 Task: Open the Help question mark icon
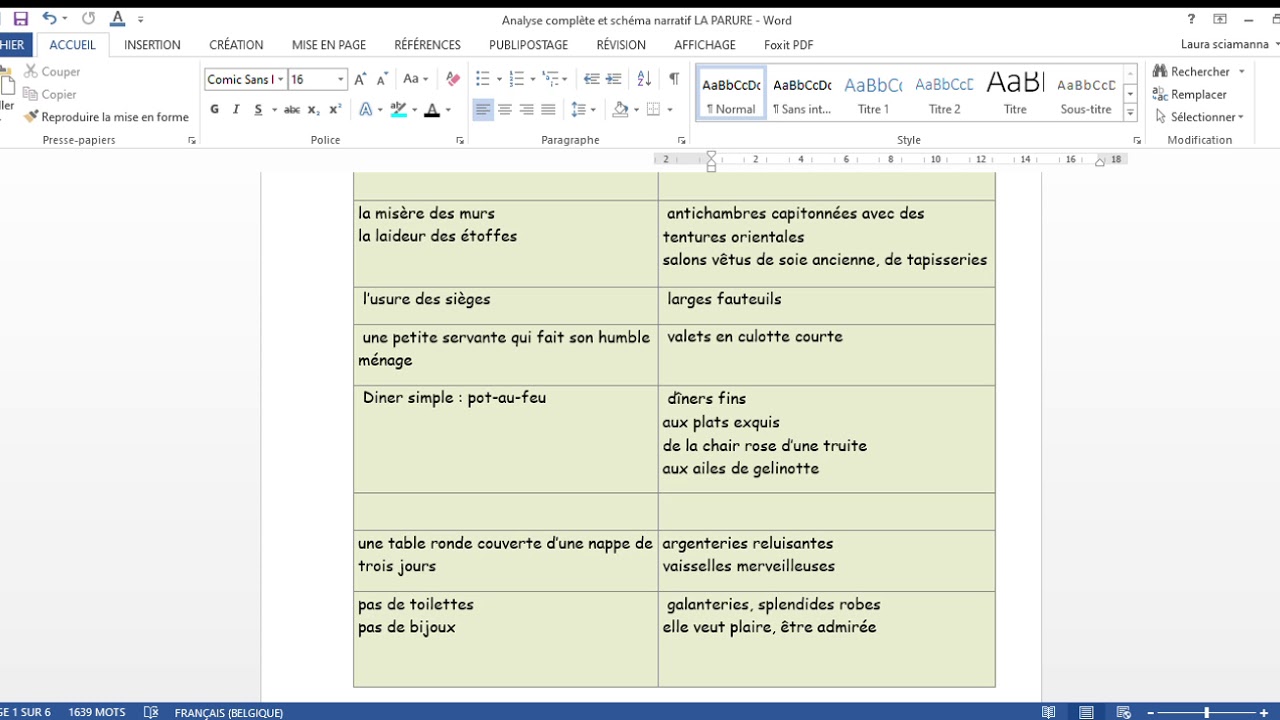[x=1191, y=19]
